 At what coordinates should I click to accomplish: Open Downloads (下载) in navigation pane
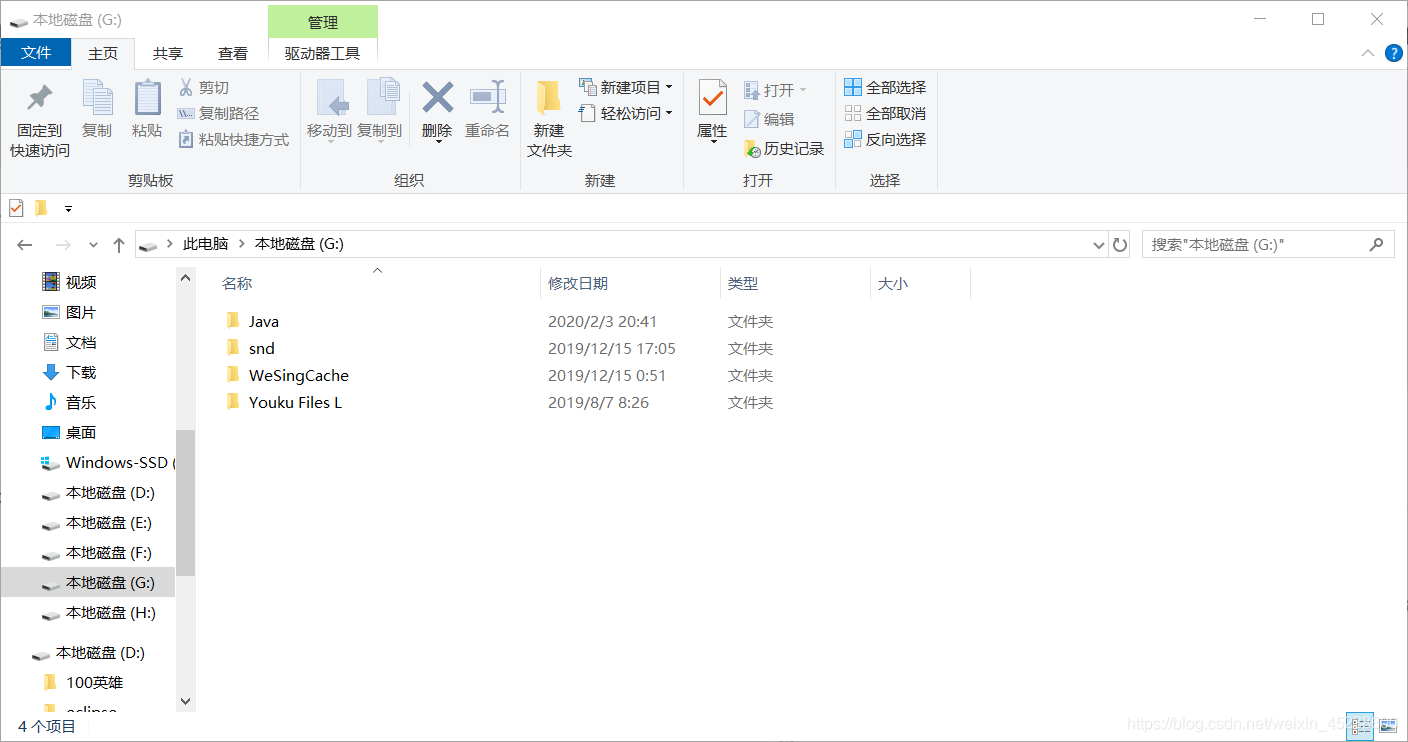click(81, 373)
